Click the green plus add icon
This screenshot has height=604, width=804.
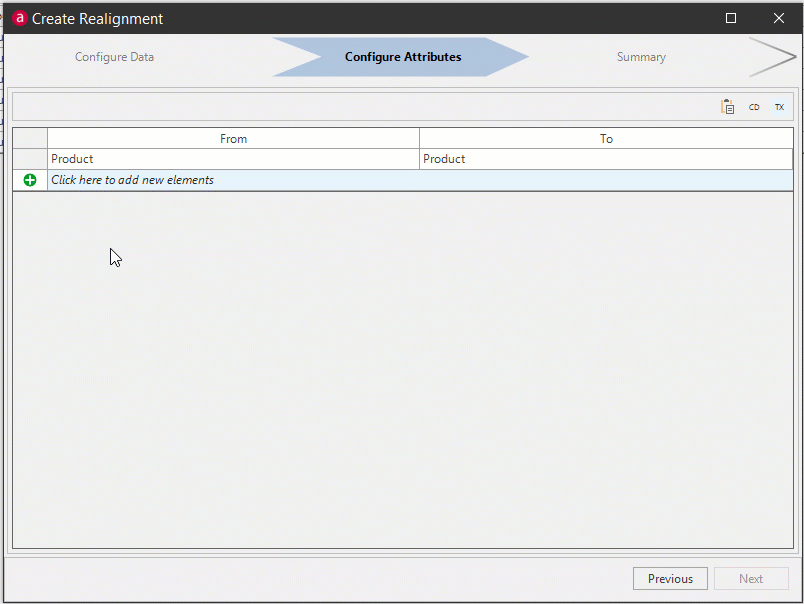coord(30,180)
